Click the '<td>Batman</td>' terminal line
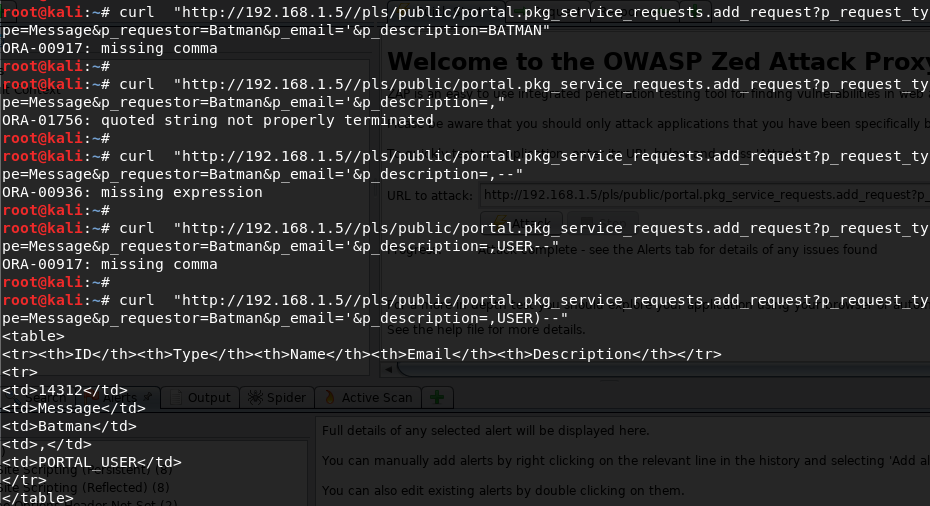This screenshot has height=506, width=930. (69, 426)
